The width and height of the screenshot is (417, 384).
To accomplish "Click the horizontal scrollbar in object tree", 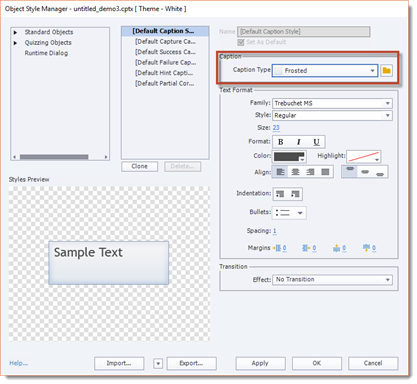I will 54,157.
